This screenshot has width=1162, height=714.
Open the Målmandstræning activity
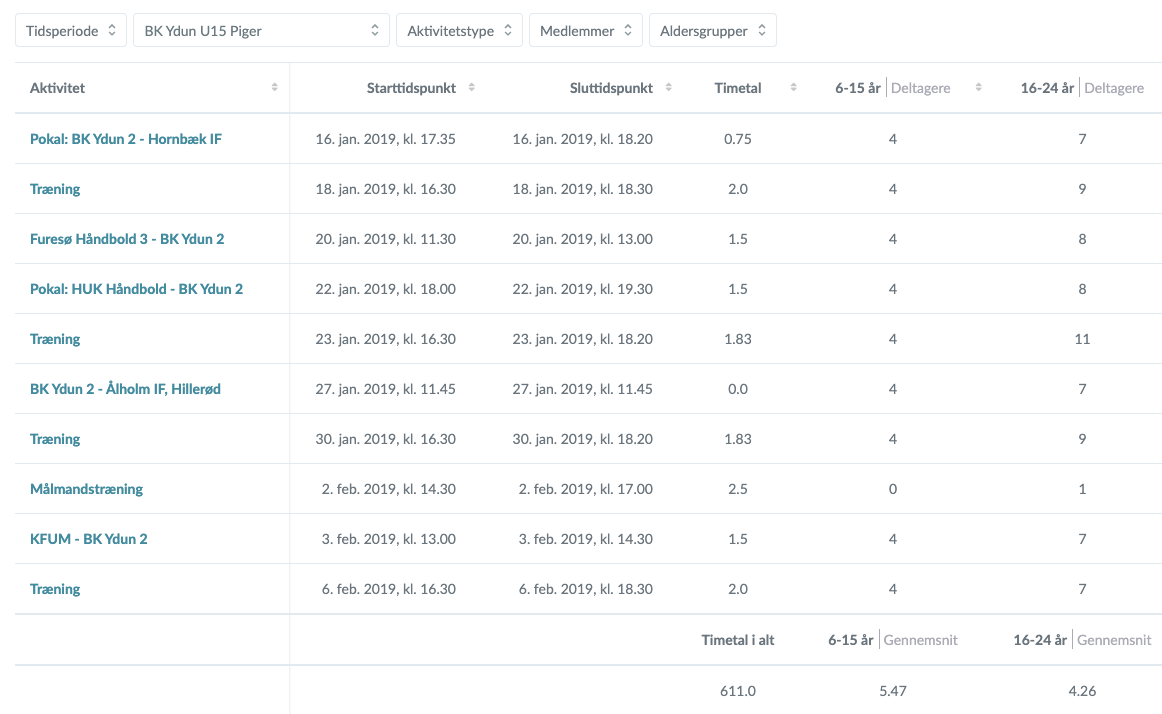point(86,489)
